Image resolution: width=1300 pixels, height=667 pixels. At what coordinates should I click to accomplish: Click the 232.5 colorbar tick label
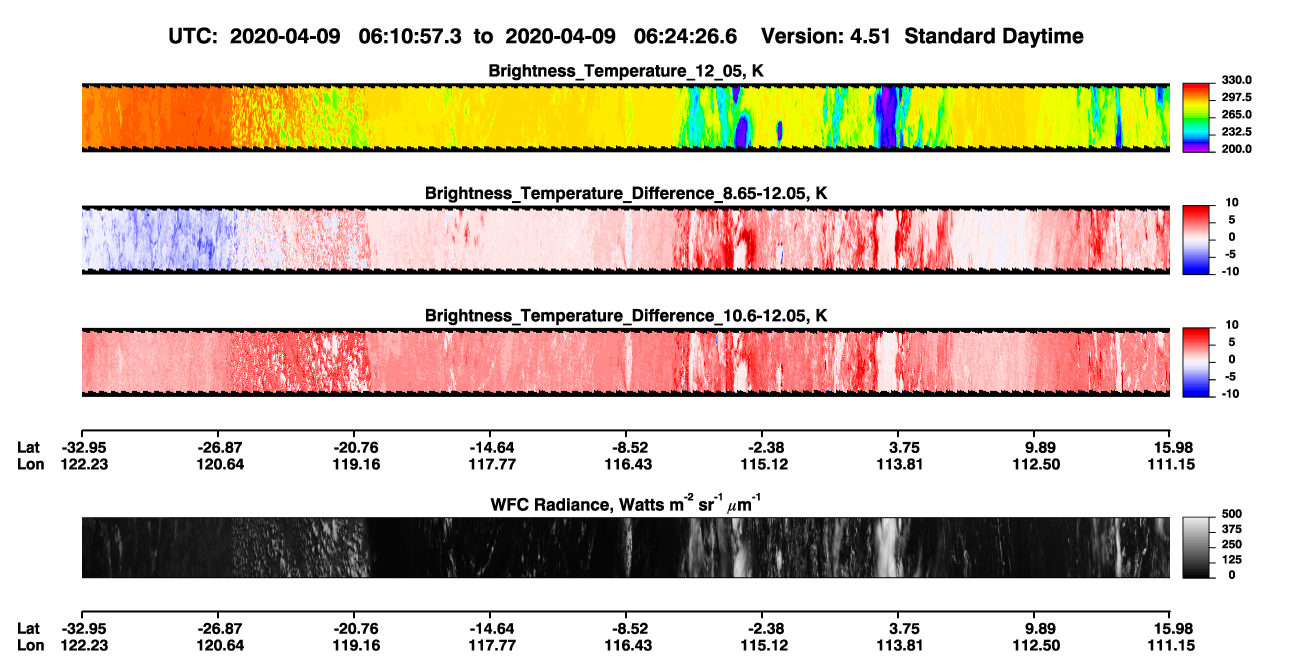tap(1238, 131)
